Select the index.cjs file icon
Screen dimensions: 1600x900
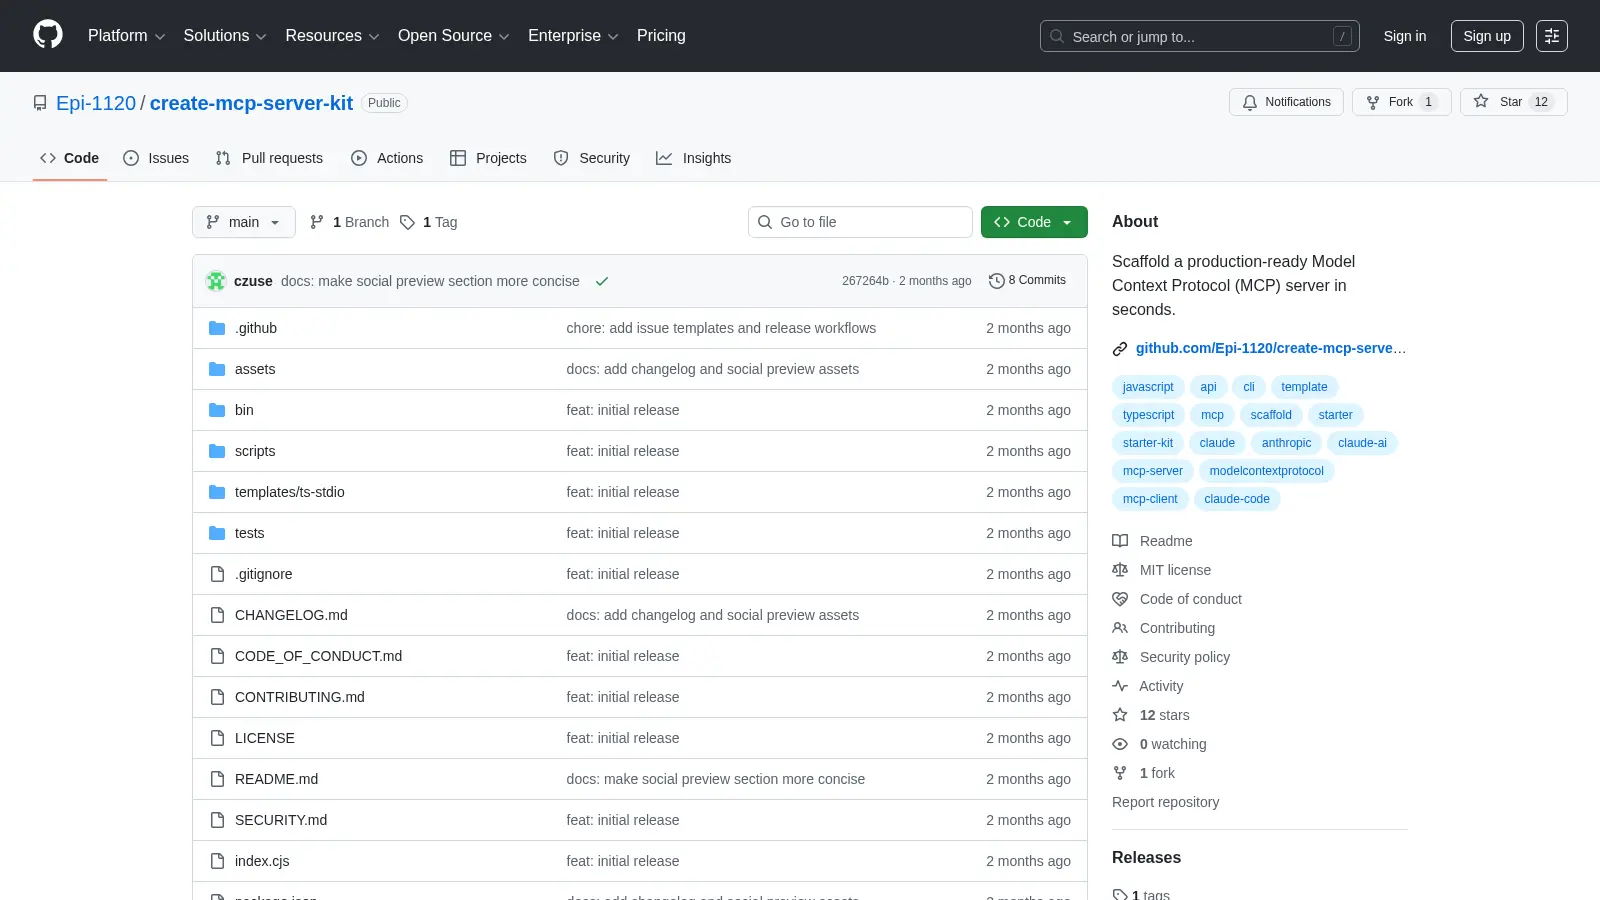tap(217, 861)
